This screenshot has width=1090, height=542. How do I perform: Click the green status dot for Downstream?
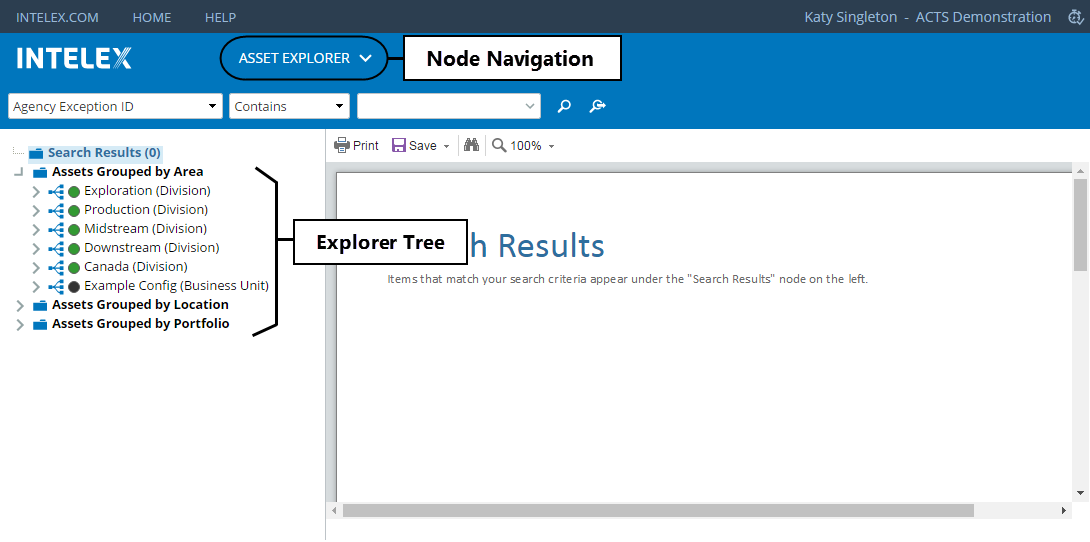[x=74, y=249]
